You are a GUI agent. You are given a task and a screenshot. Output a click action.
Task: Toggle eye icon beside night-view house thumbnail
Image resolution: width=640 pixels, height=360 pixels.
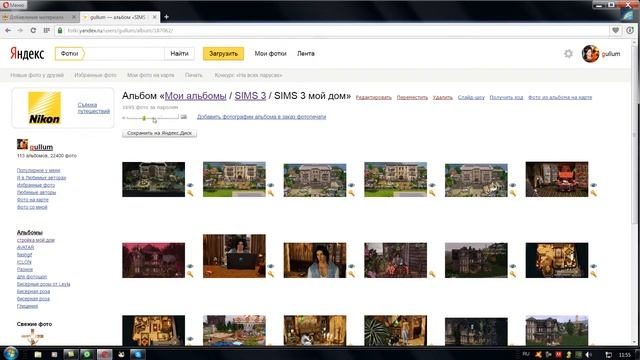(190, 185)
